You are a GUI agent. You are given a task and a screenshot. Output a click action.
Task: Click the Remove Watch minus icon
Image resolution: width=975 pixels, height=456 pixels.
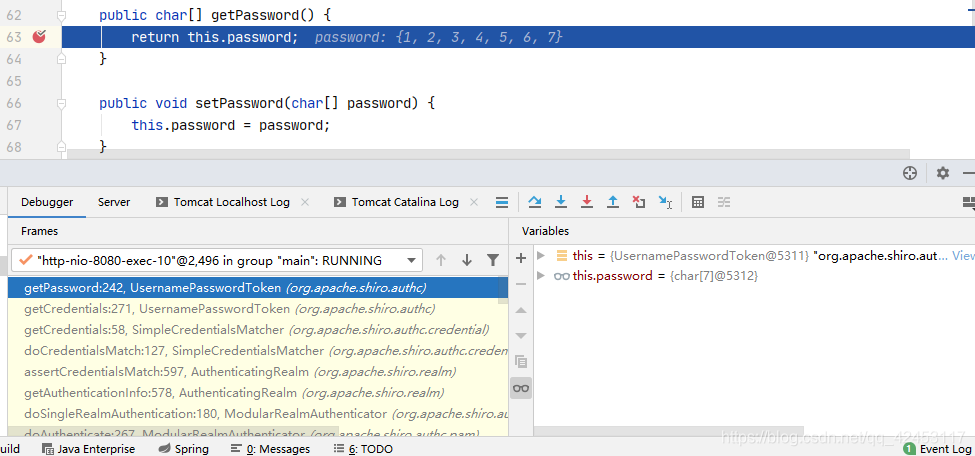click(521, 284)
